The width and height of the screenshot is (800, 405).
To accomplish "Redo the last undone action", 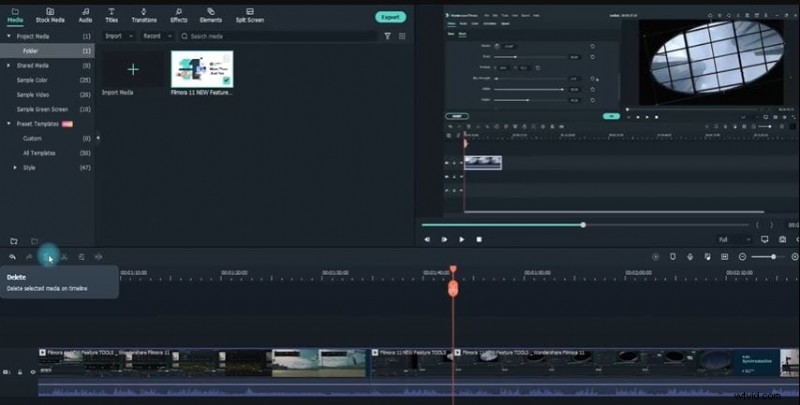I will point(29,257).
